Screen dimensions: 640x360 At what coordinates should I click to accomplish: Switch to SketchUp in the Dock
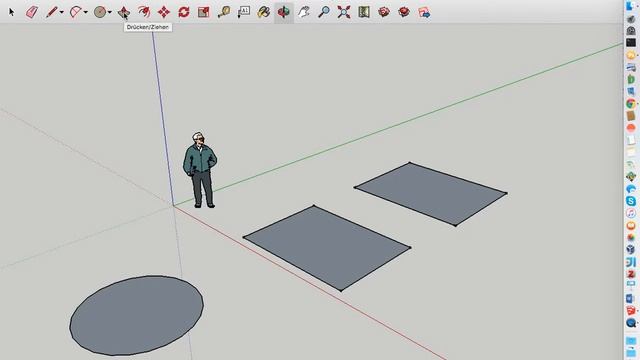pos(631,311)
